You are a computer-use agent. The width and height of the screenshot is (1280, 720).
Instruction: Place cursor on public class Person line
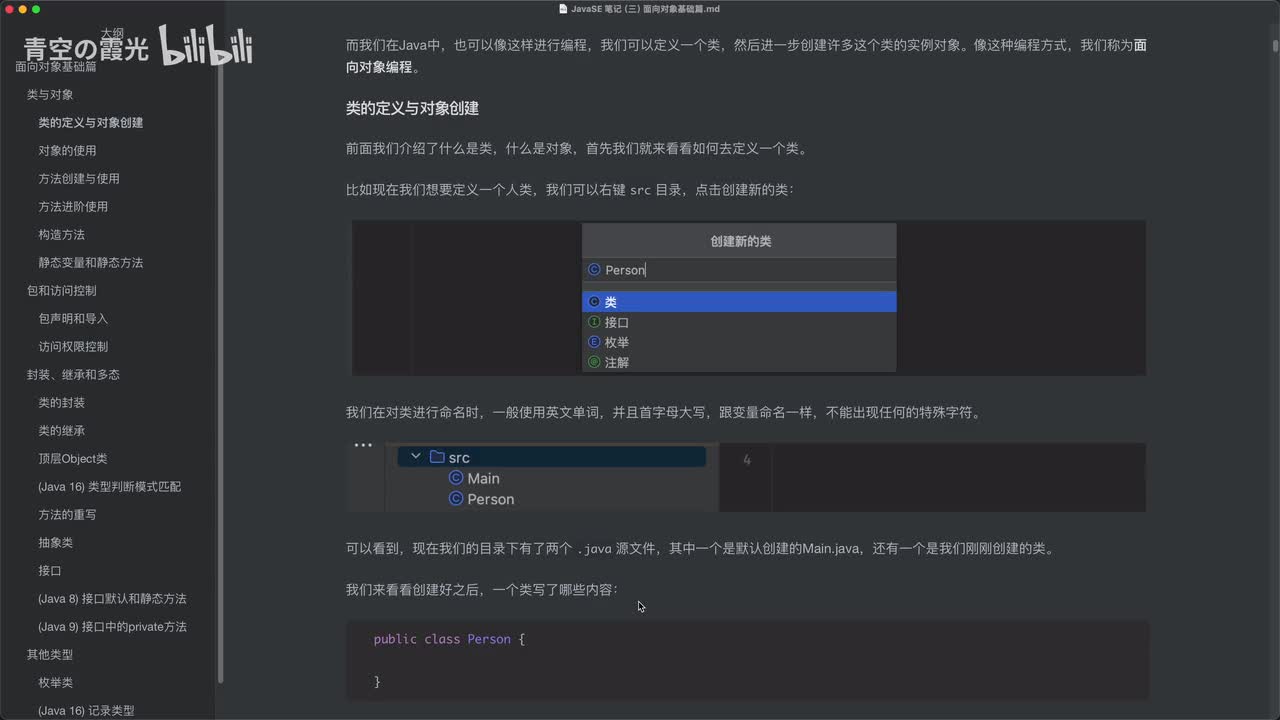pyautogui.click(x=449, y=639)
